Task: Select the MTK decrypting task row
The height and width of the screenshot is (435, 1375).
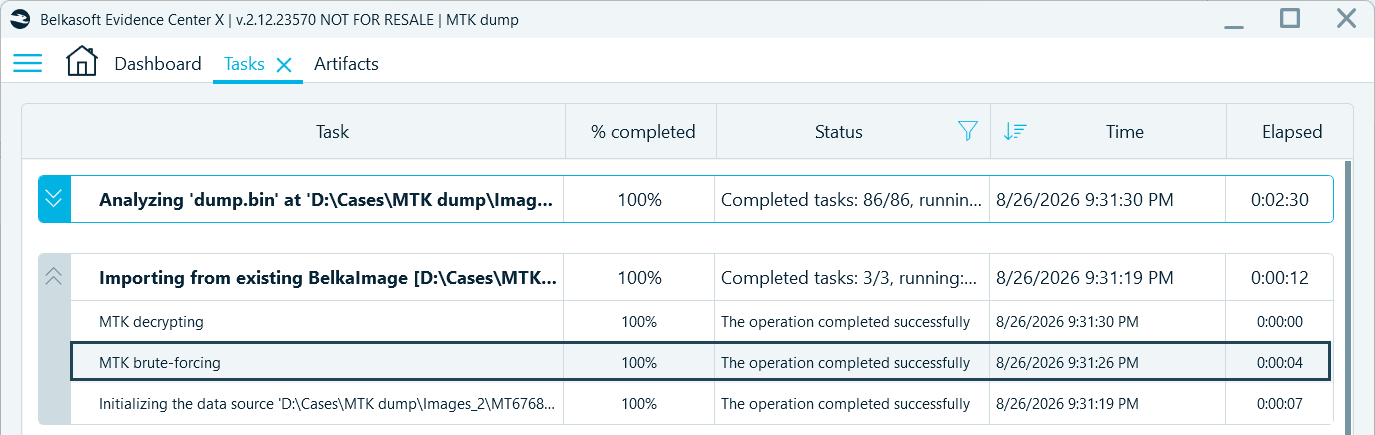Action: (701, 322)
